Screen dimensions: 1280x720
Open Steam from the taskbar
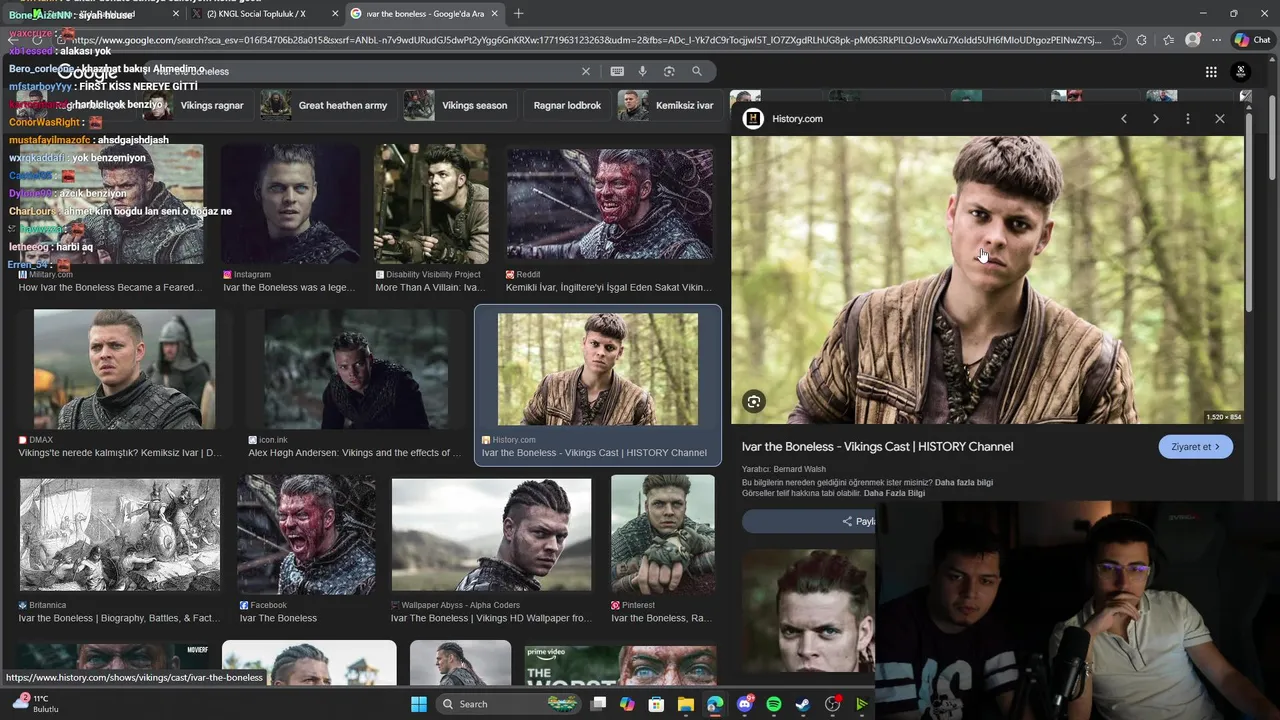pyautogui.click(x=803, y=704)
